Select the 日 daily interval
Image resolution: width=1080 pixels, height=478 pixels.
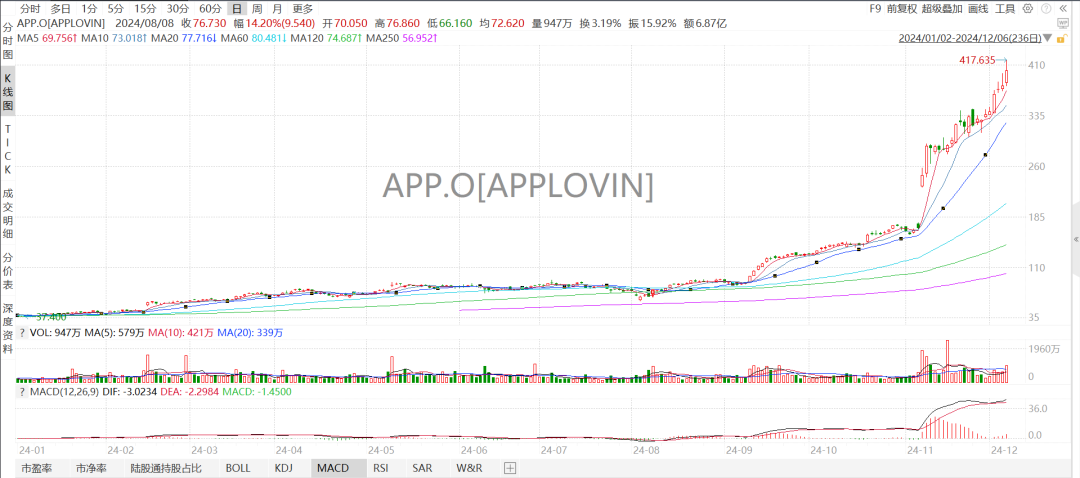point(237,9)
